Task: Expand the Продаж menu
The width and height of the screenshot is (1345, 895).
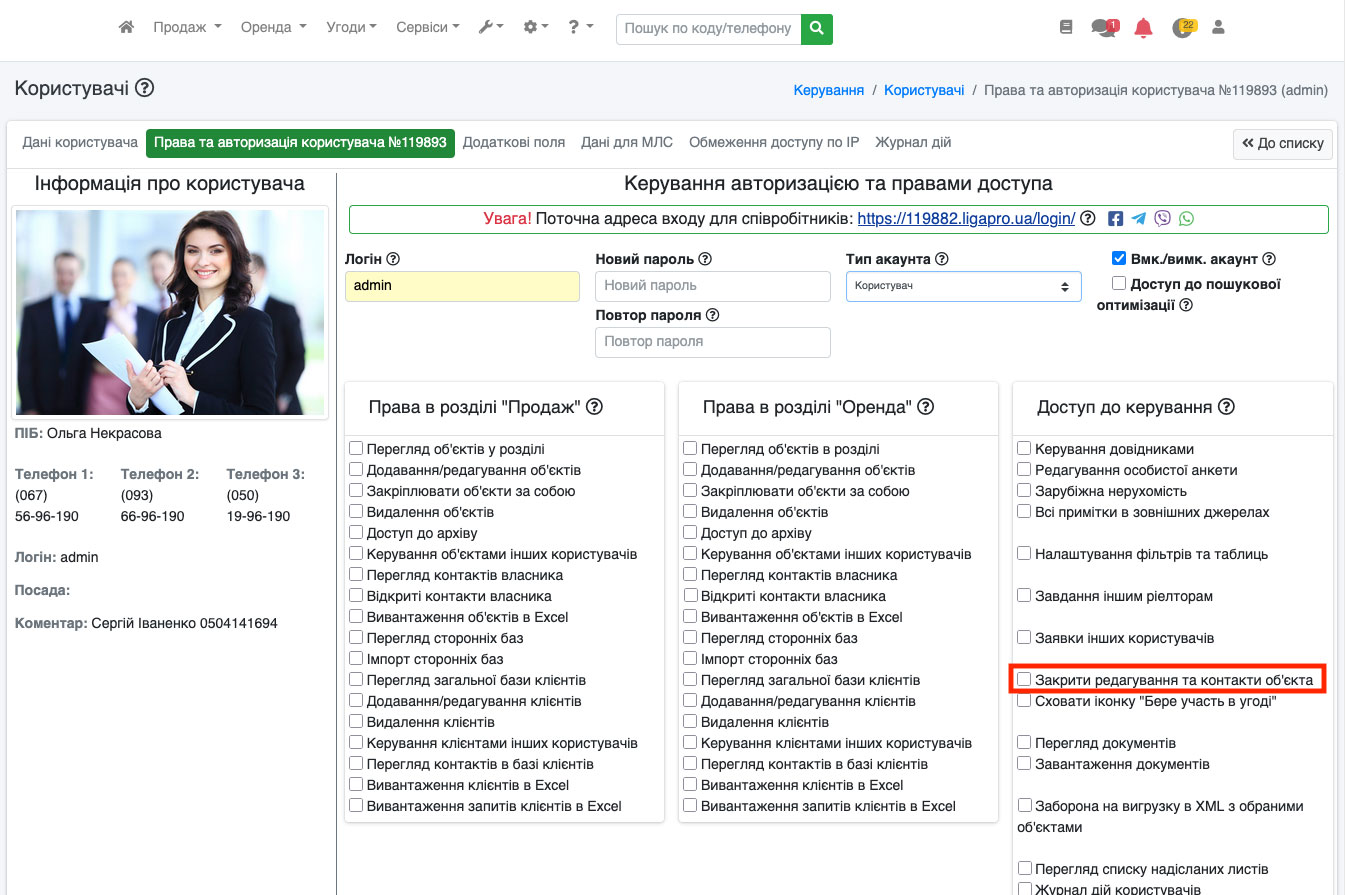Action: 187,28
